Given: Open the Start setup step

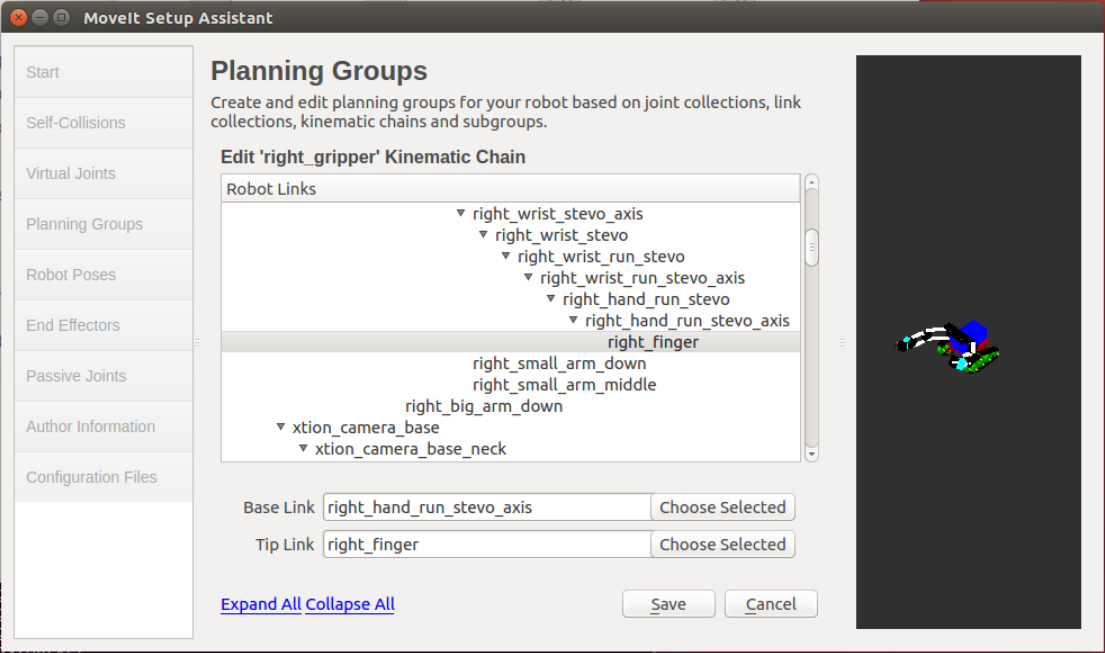Looking at the screenshot, I should 104,72.
